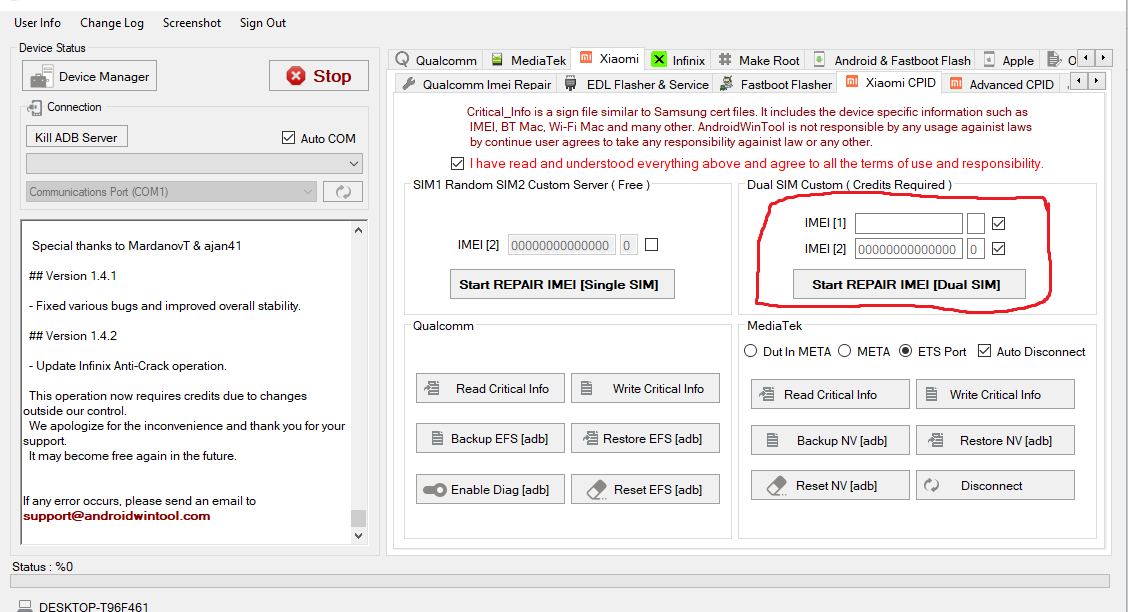The image size is (1128, 612).
Task: Click Reset EFS [adb] eraser button
Action: click(x=645, y=489)
